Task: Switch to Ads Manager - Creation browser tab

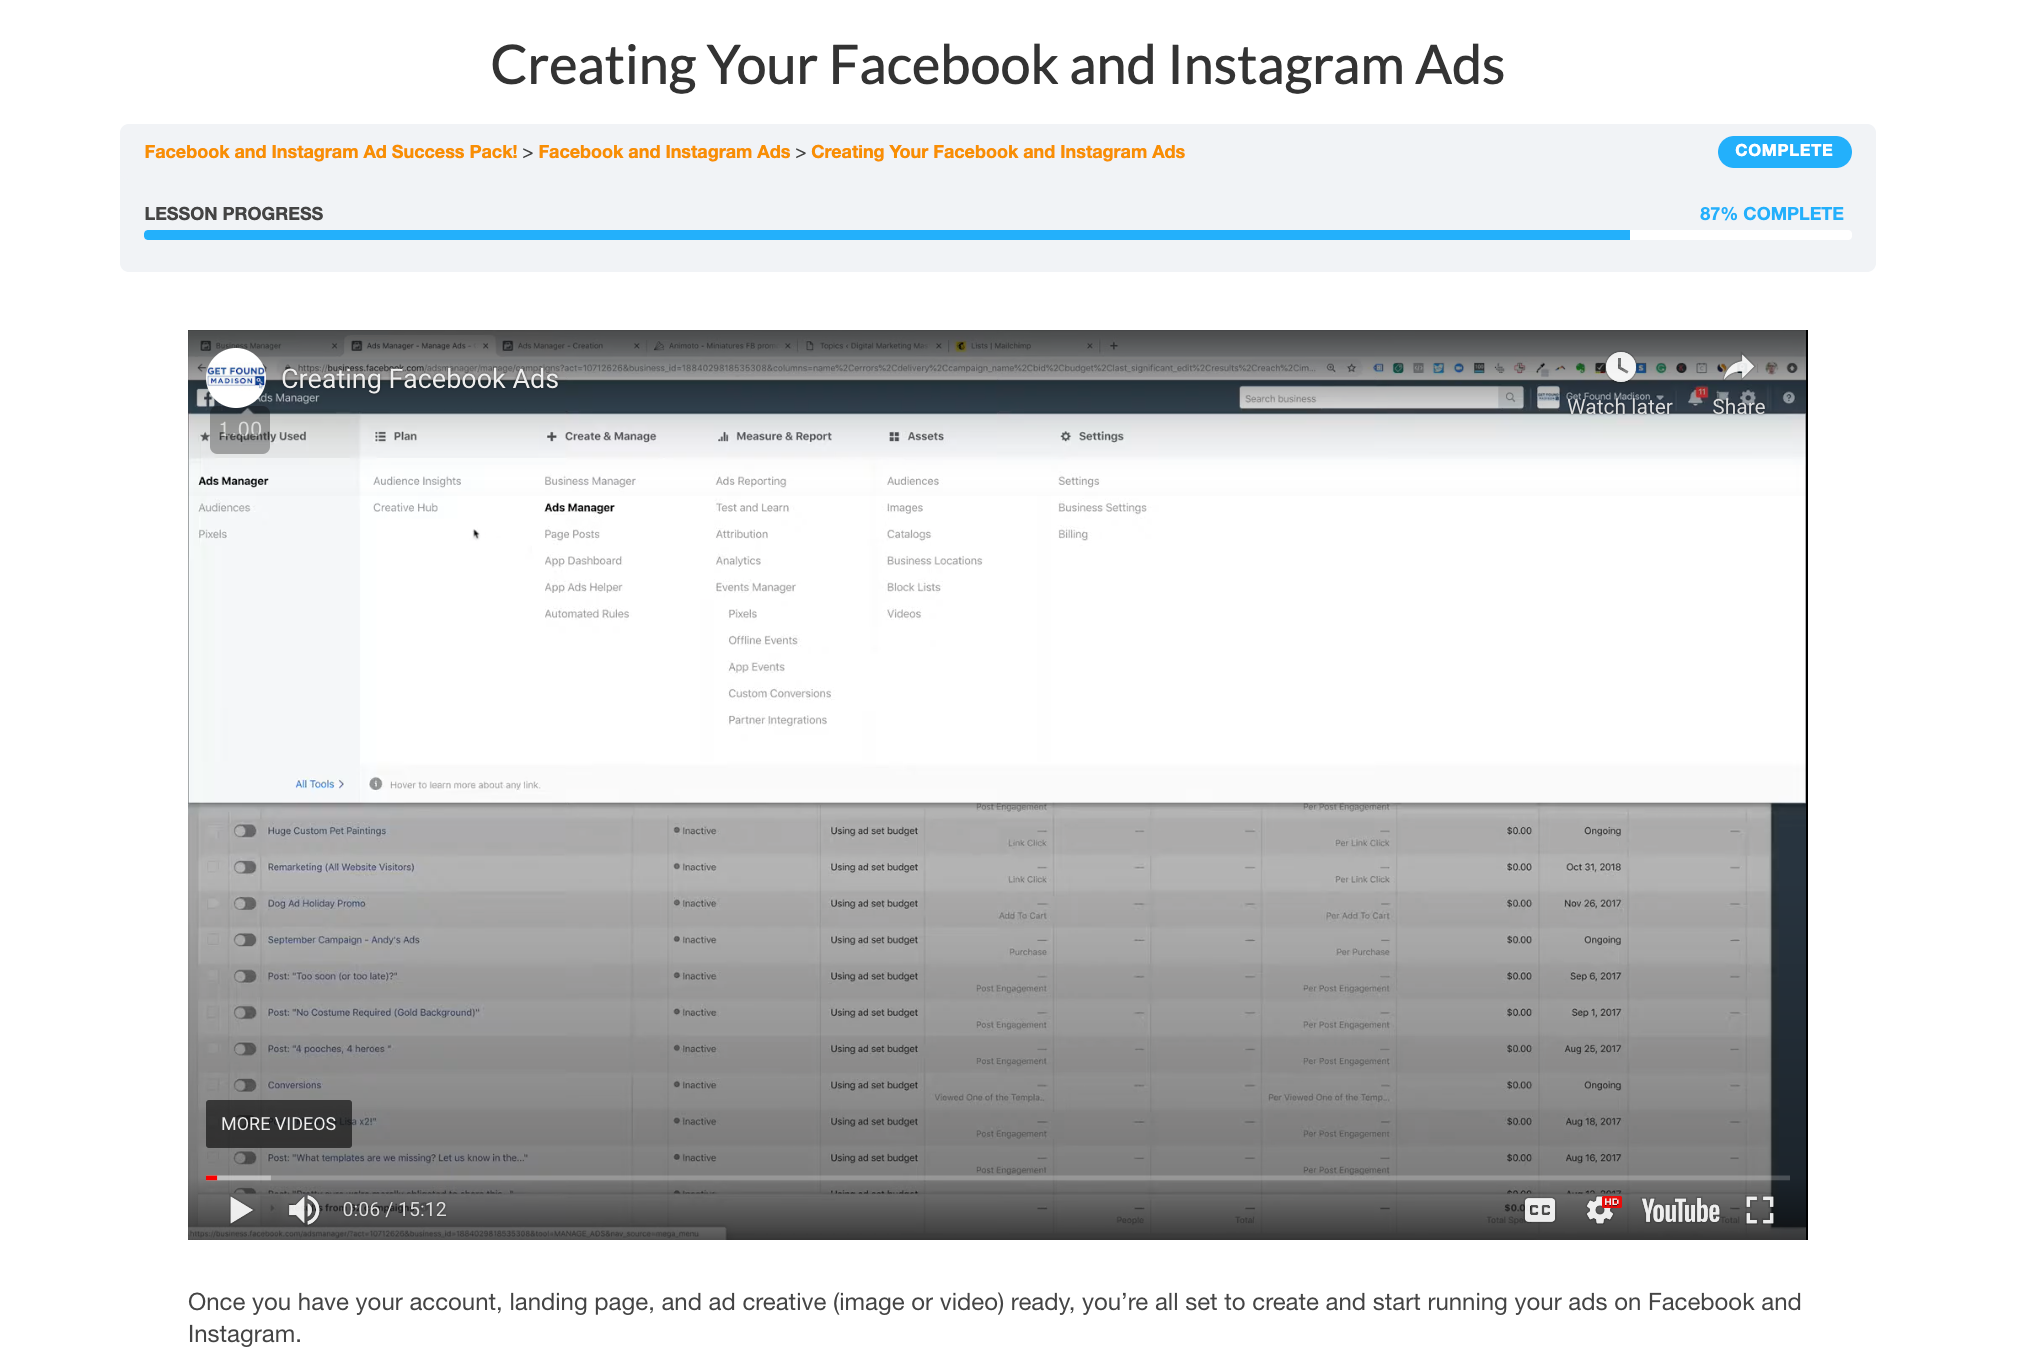Action: 570,346
